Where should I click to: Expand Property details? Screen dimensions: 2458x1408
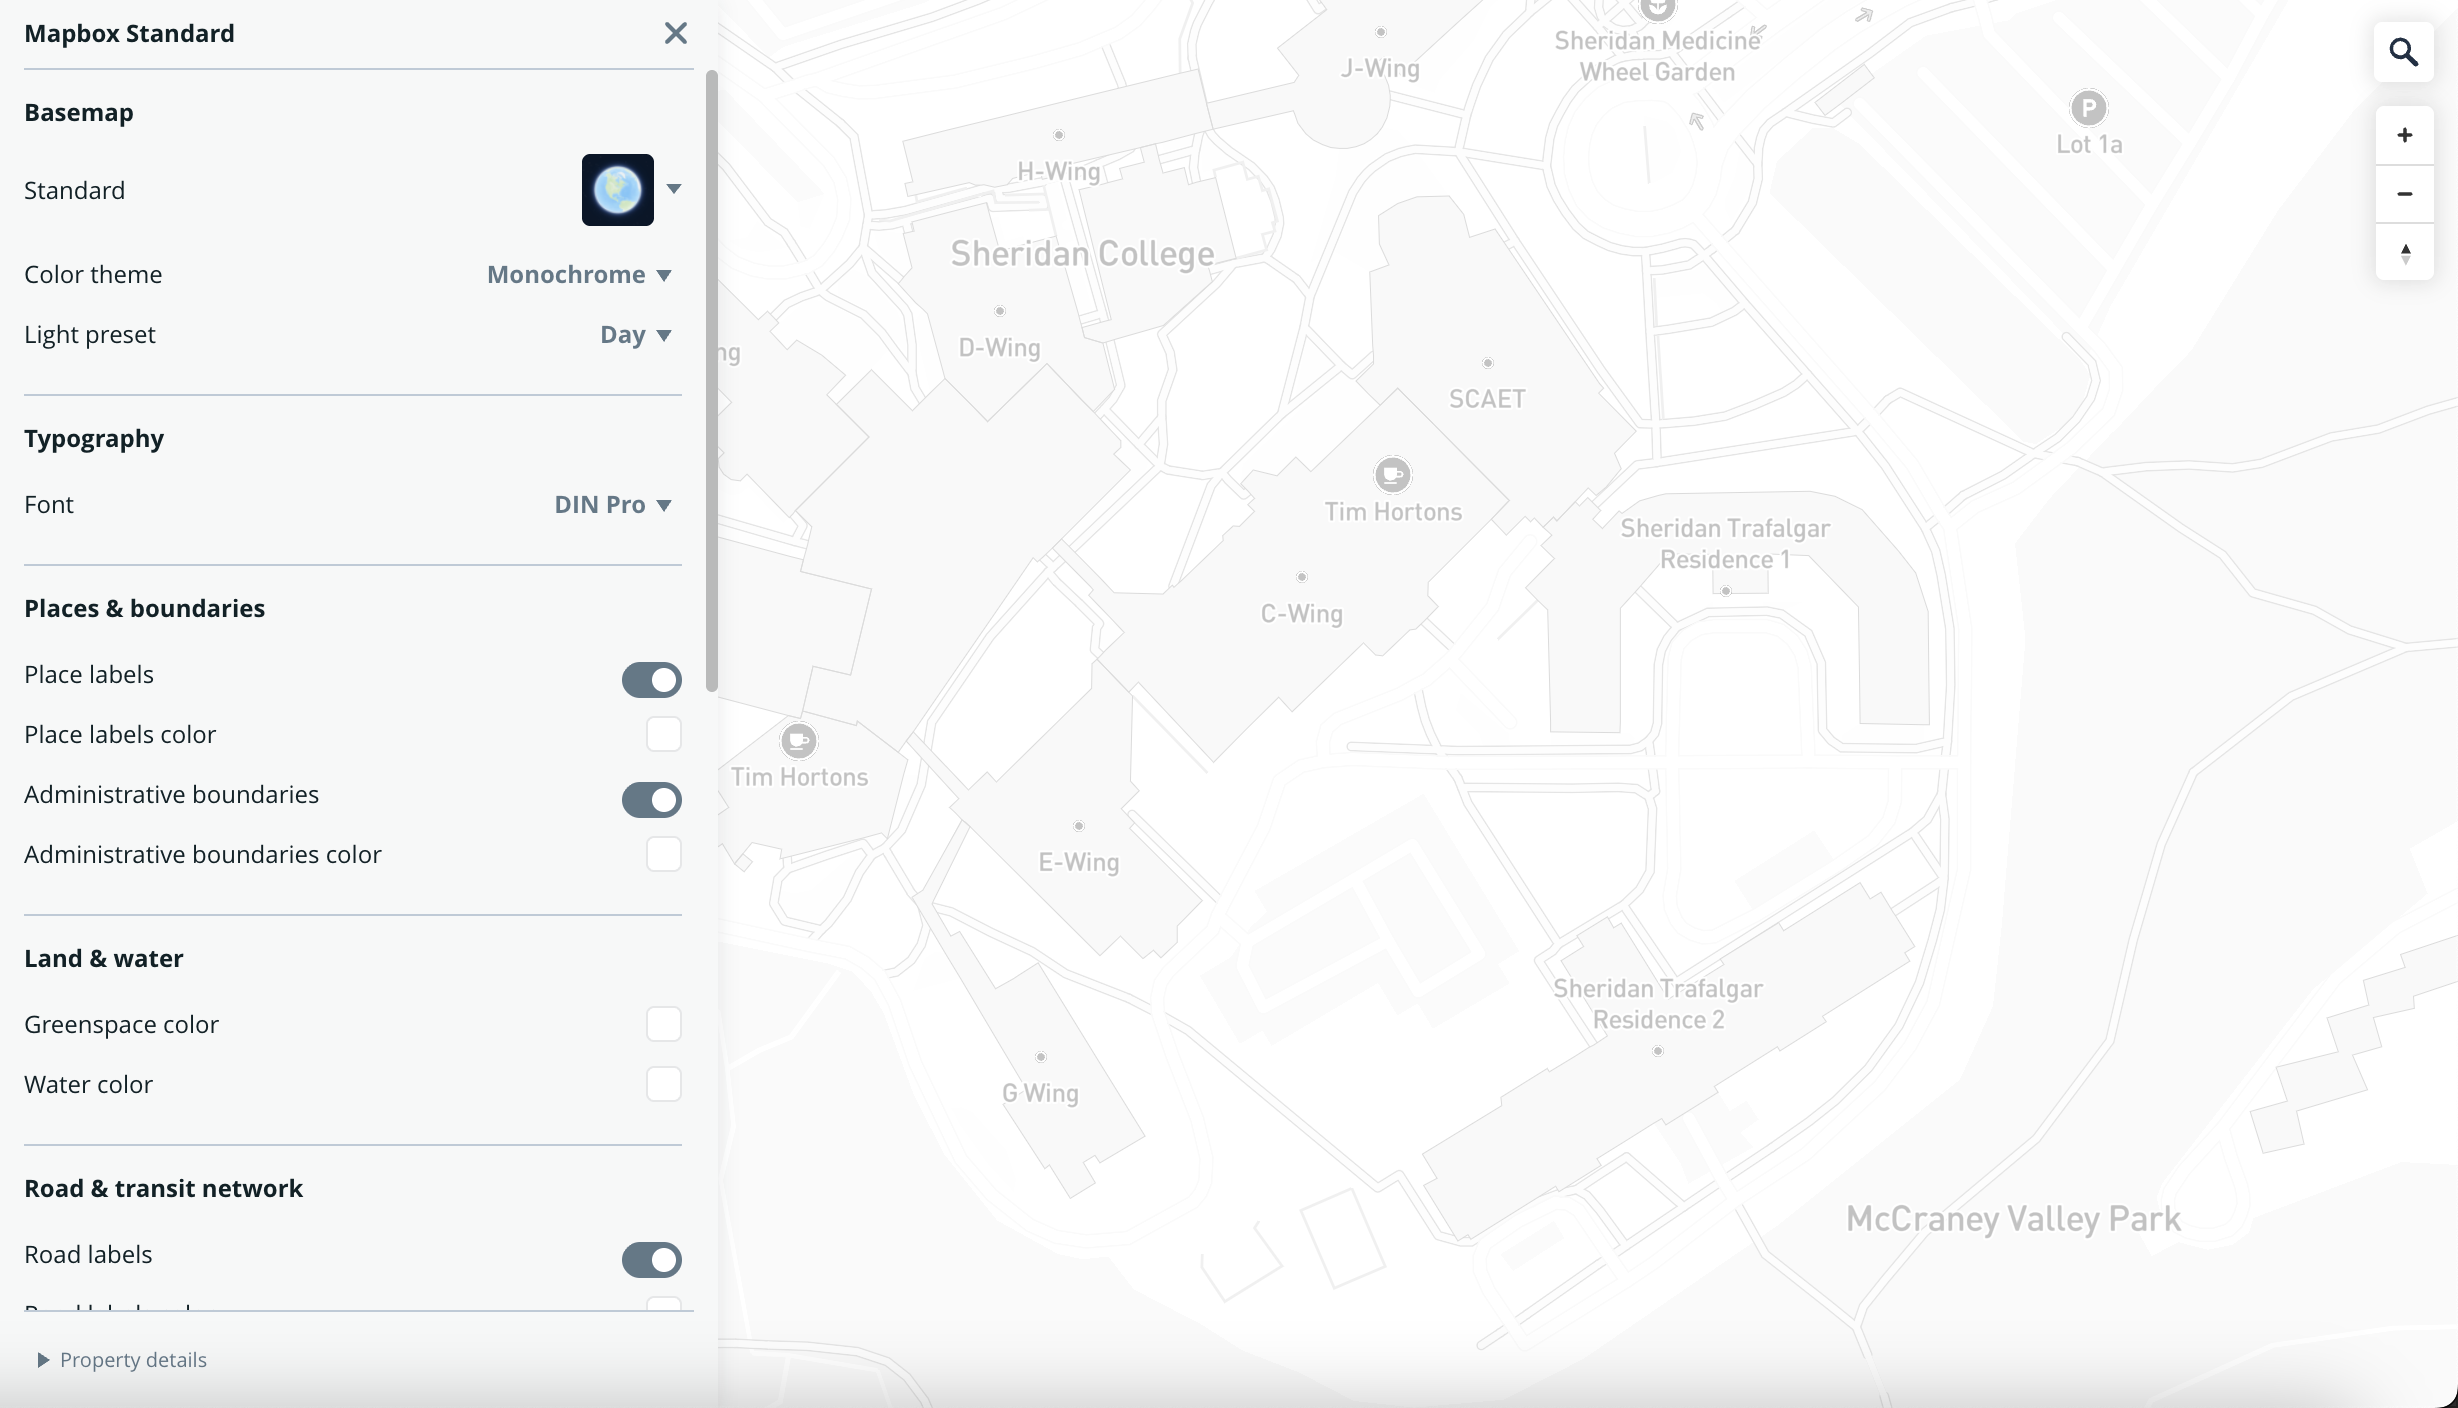[x=122, y=1359]
